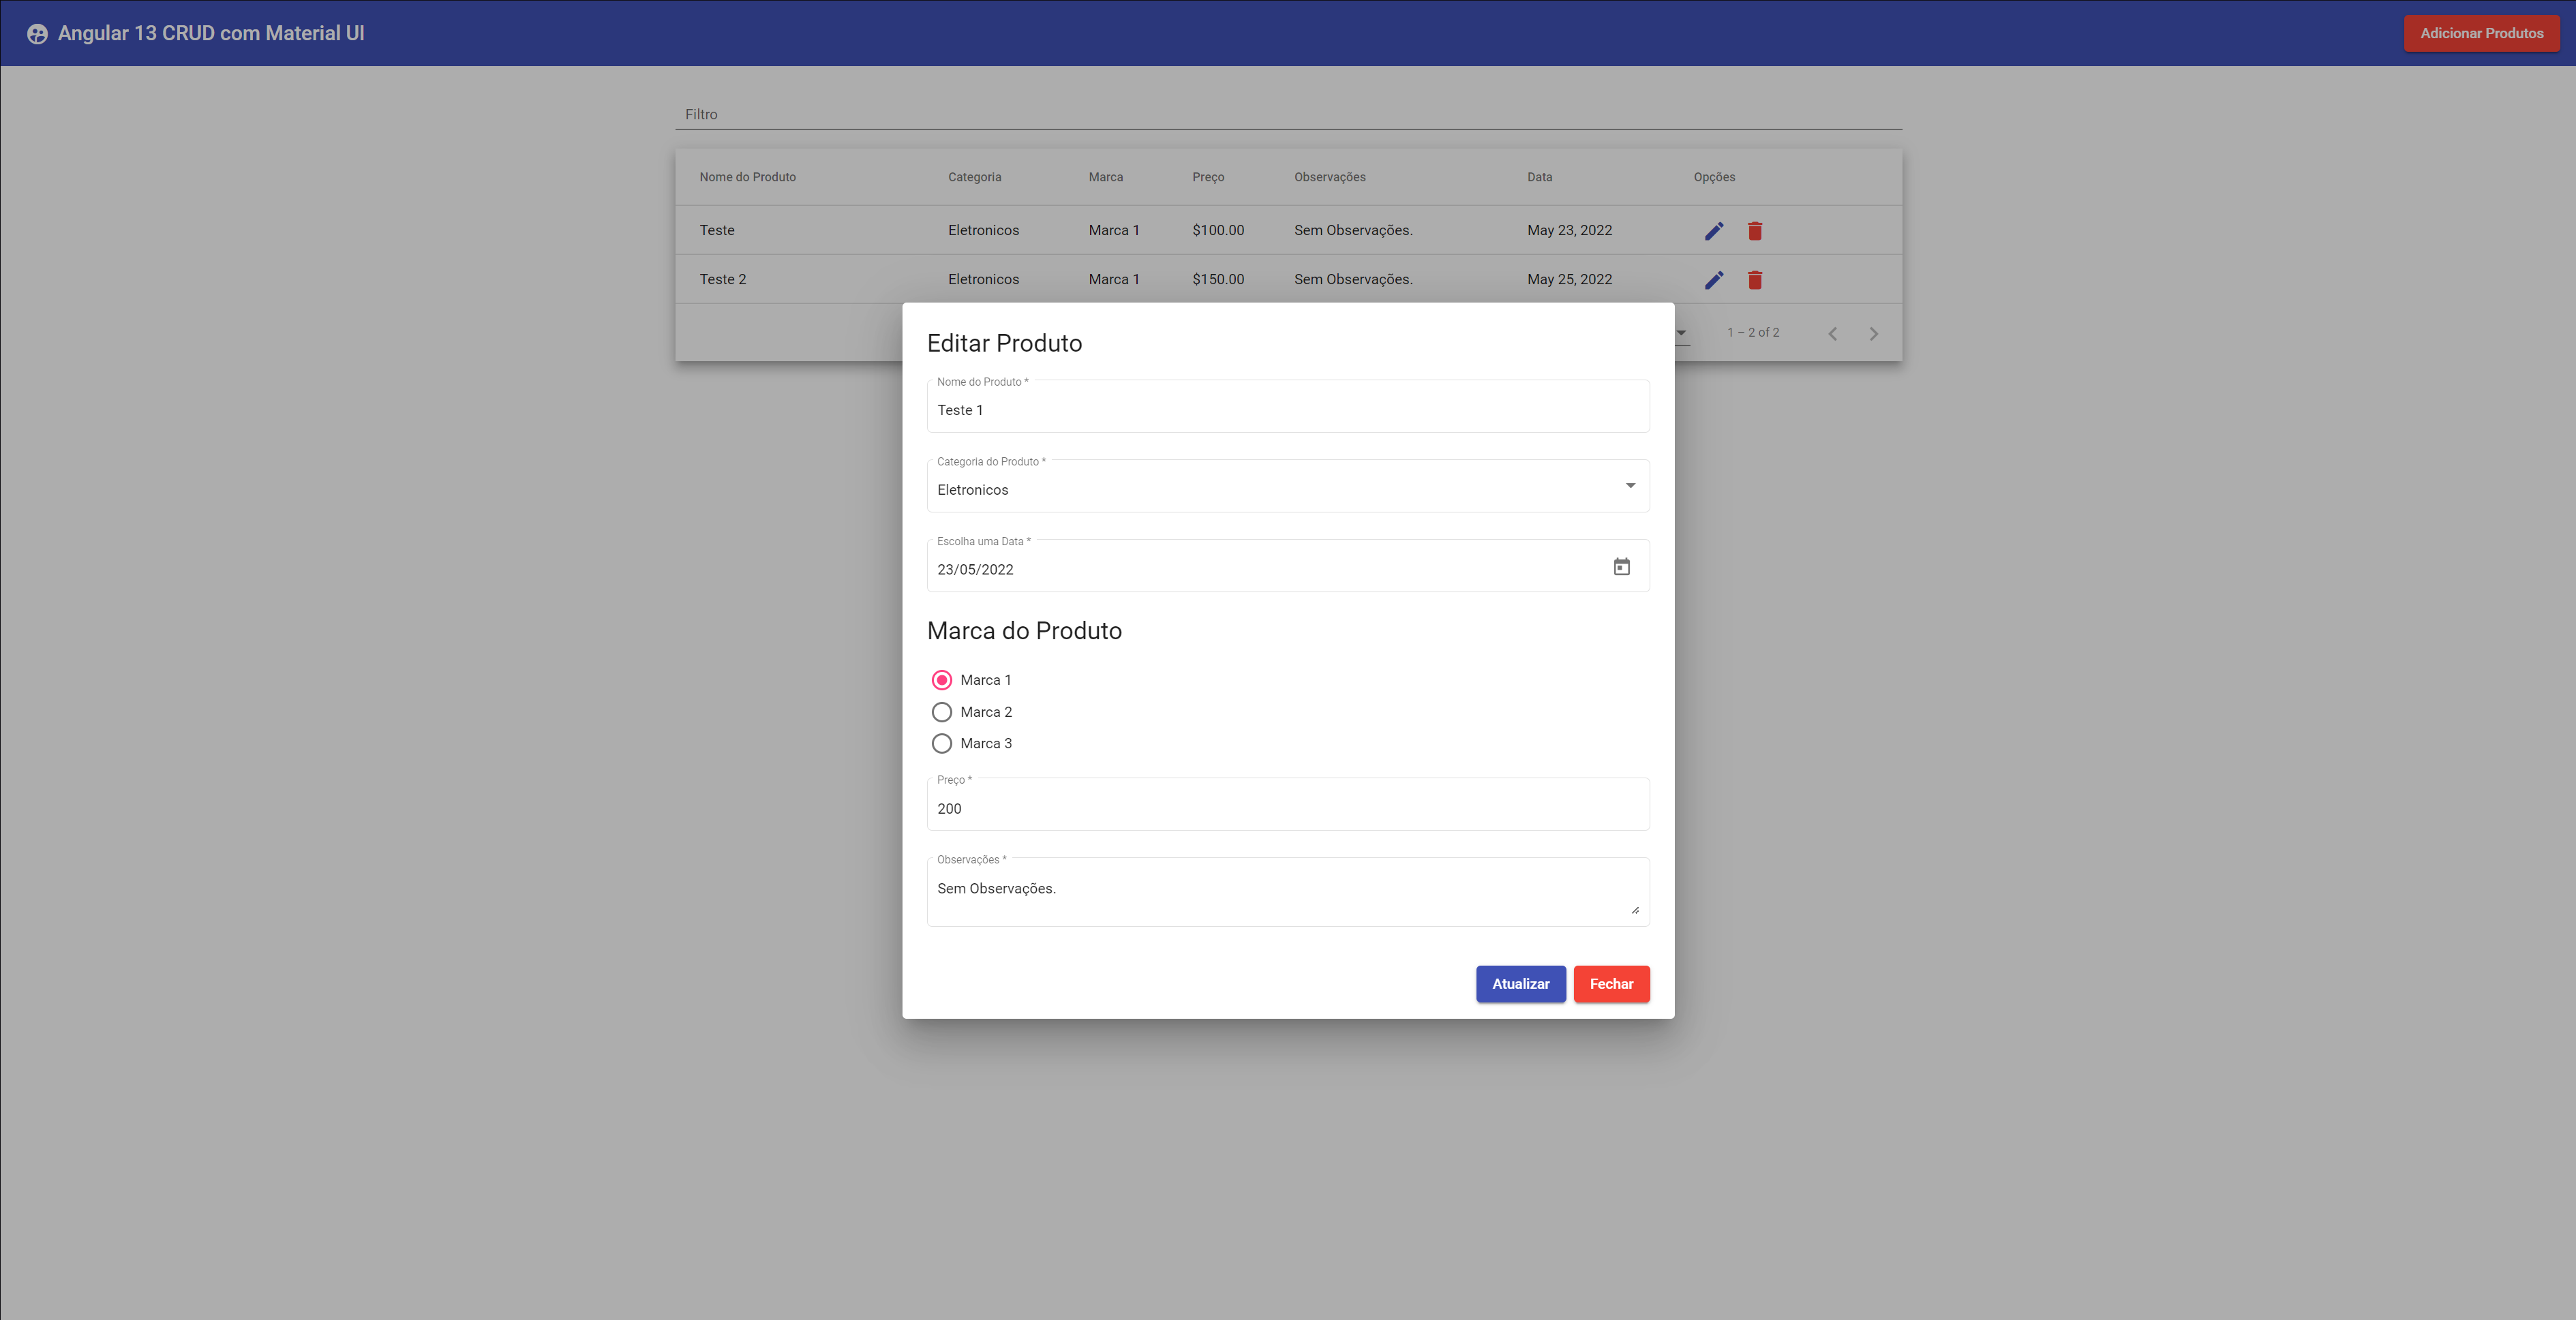This screenshot has height=1320, width=2576.
Task: Click the Marca column header
Action: pos(1105,177)
